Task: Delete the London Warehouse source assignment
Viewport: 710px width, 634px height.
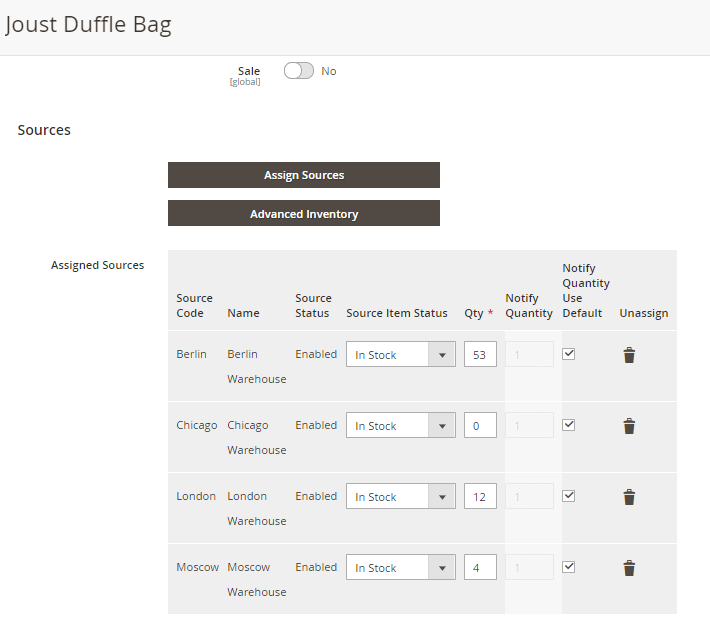Action: point(629,497)
